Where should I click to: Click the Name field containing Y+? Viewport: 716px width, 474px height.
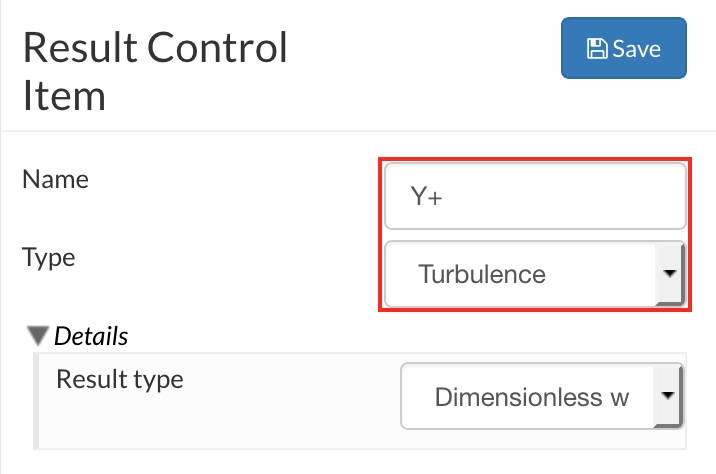534,197
